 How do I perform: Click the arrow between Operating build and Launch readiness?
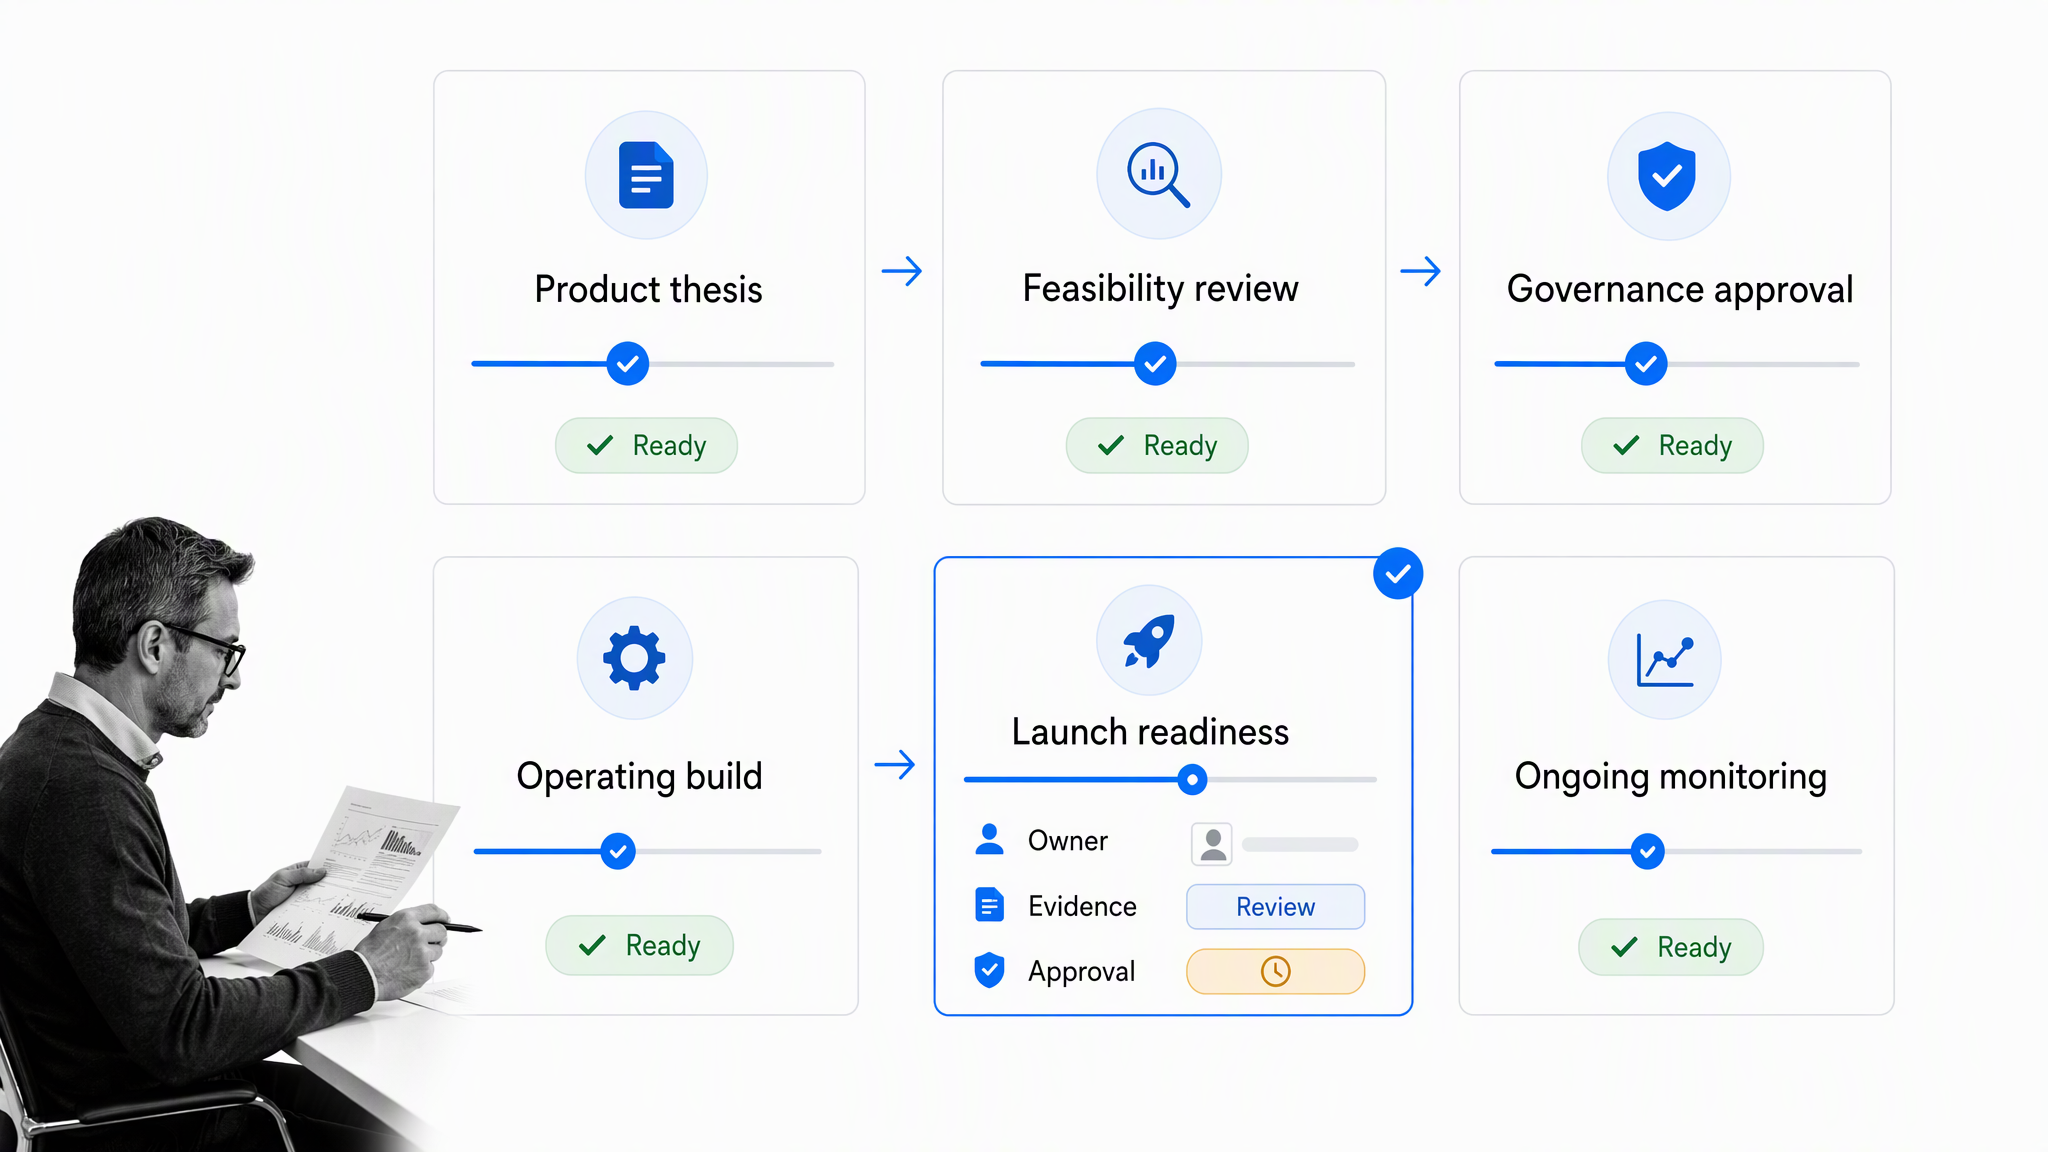(895, 765)
